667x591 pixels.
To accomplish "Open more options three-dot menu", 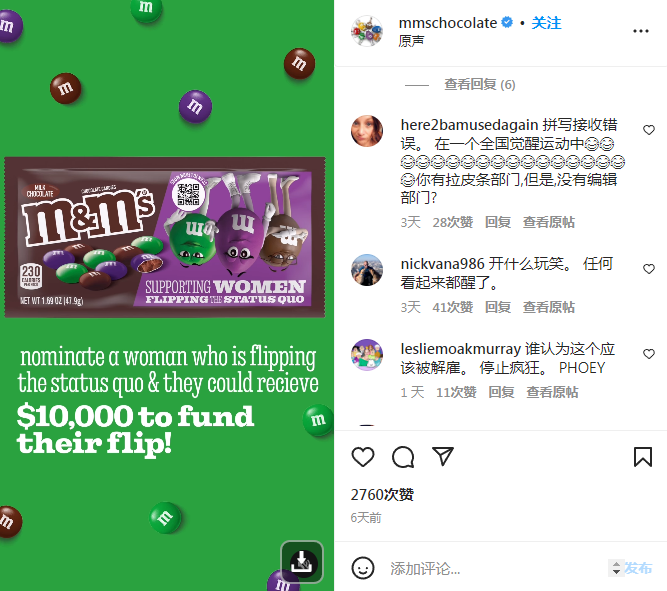I will coord(641,31).
